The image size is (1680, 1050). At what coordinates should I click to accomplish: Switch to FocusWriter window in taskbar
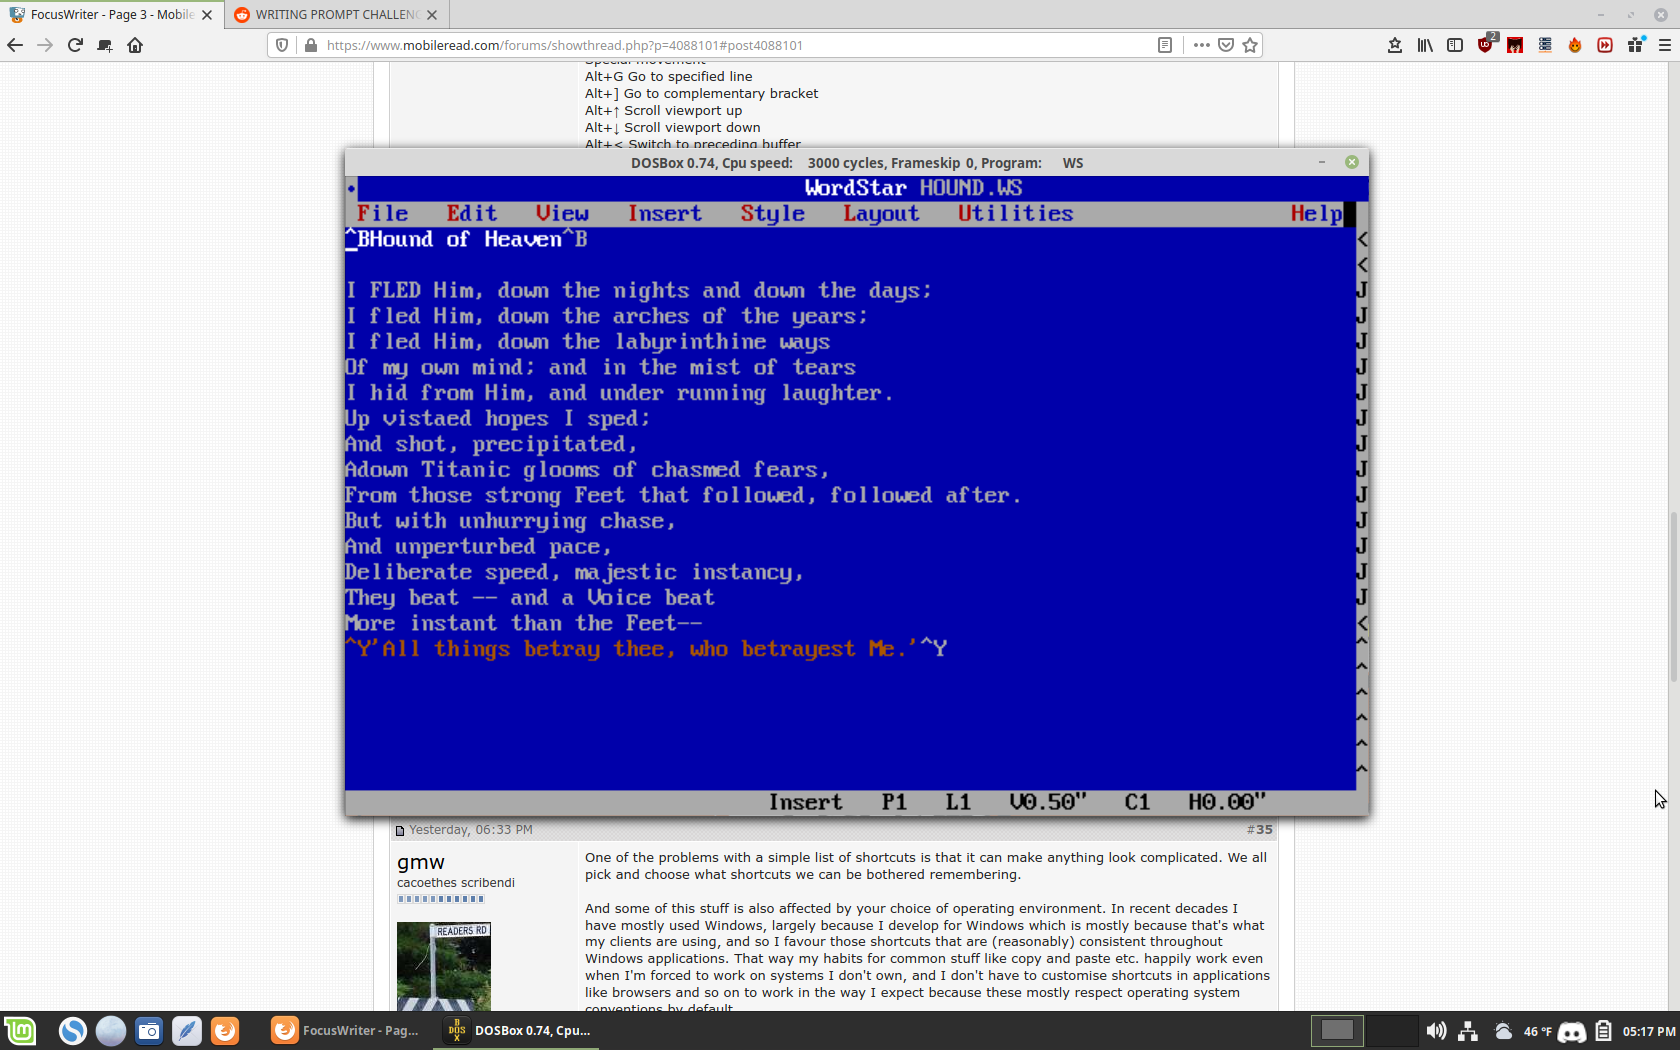[346, 1030]
